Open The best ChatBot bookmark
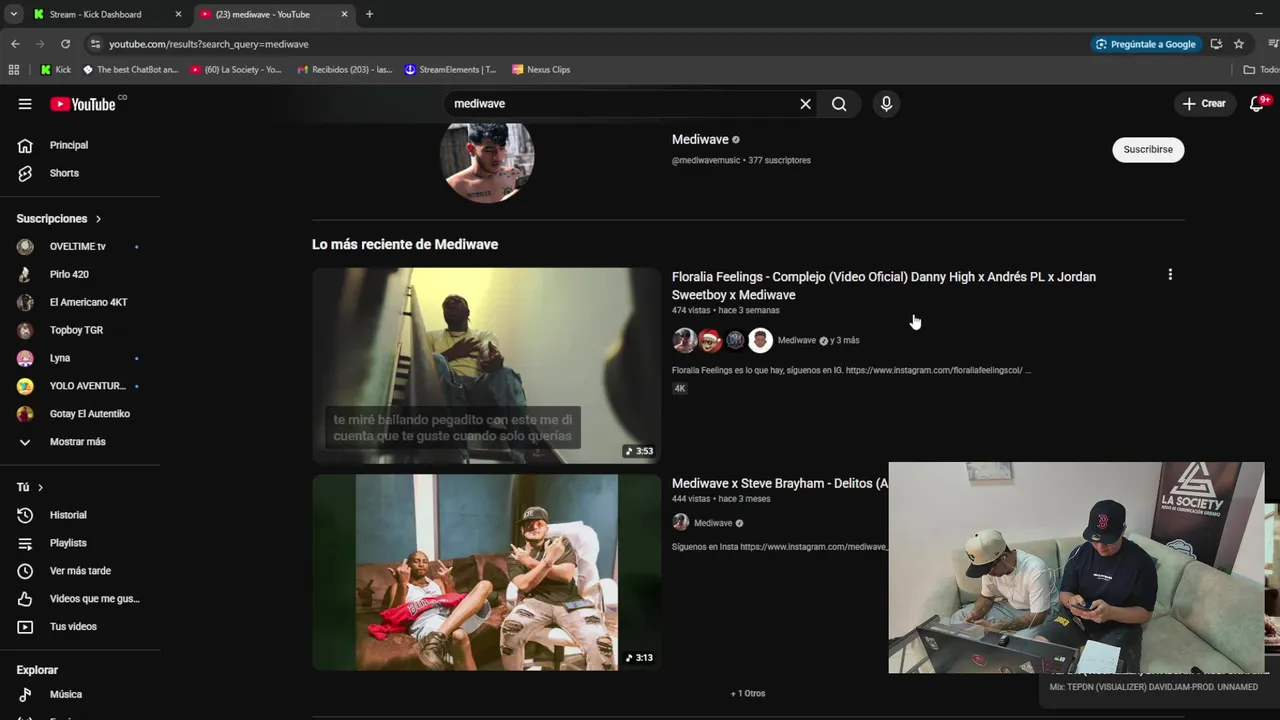 click(x=131, y=70)
